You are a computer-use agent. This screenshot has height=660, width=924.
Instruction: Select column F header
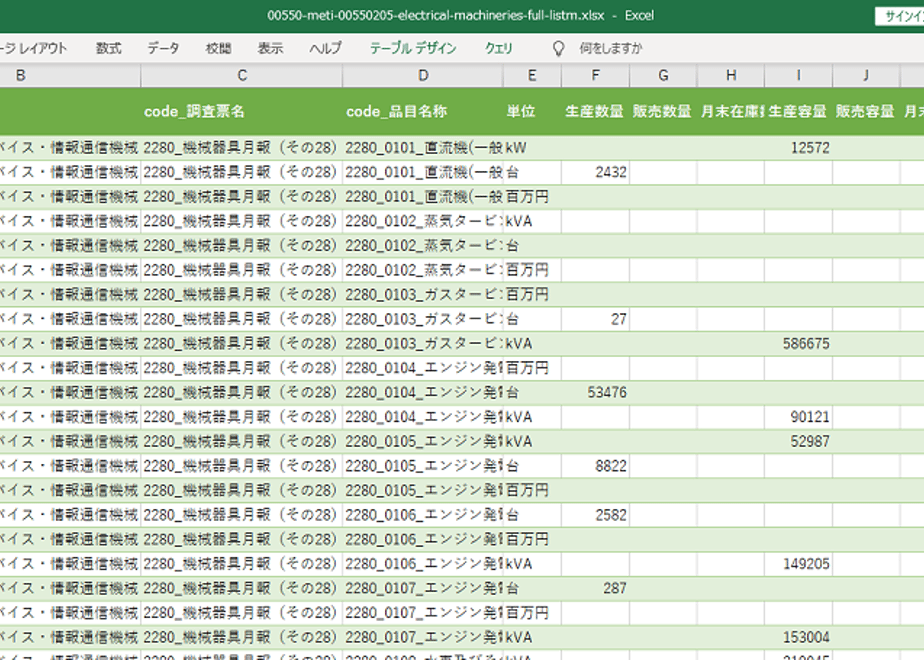[595, 75]
